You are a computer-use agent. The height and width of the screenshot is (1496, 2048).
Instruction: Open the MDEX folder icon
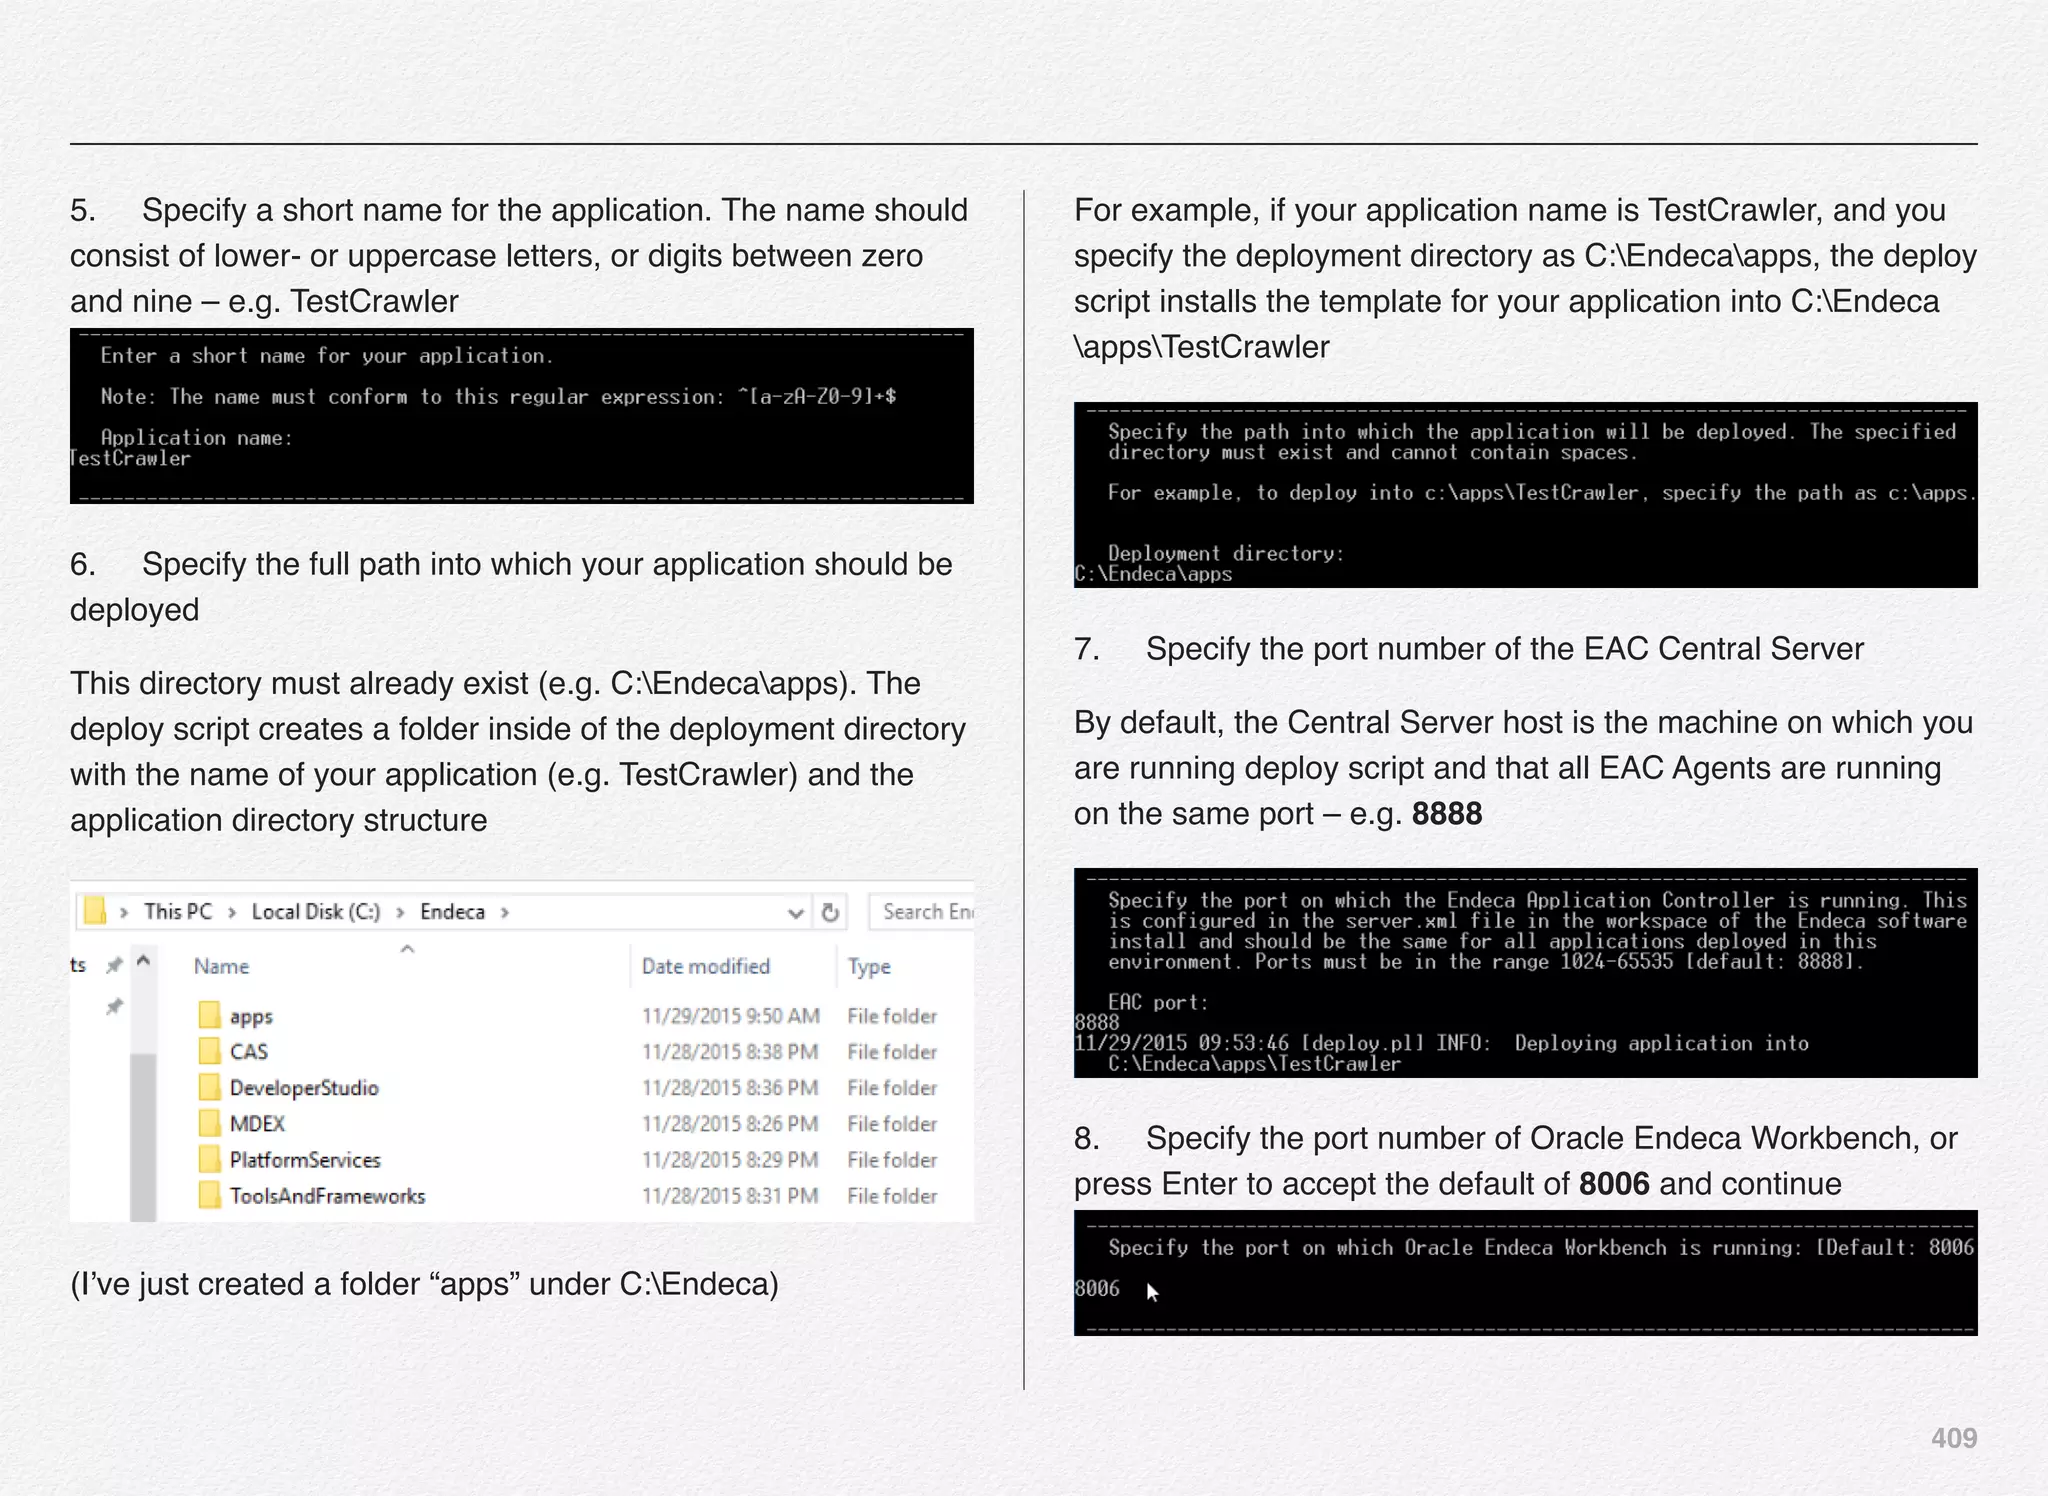(209, 1123)
